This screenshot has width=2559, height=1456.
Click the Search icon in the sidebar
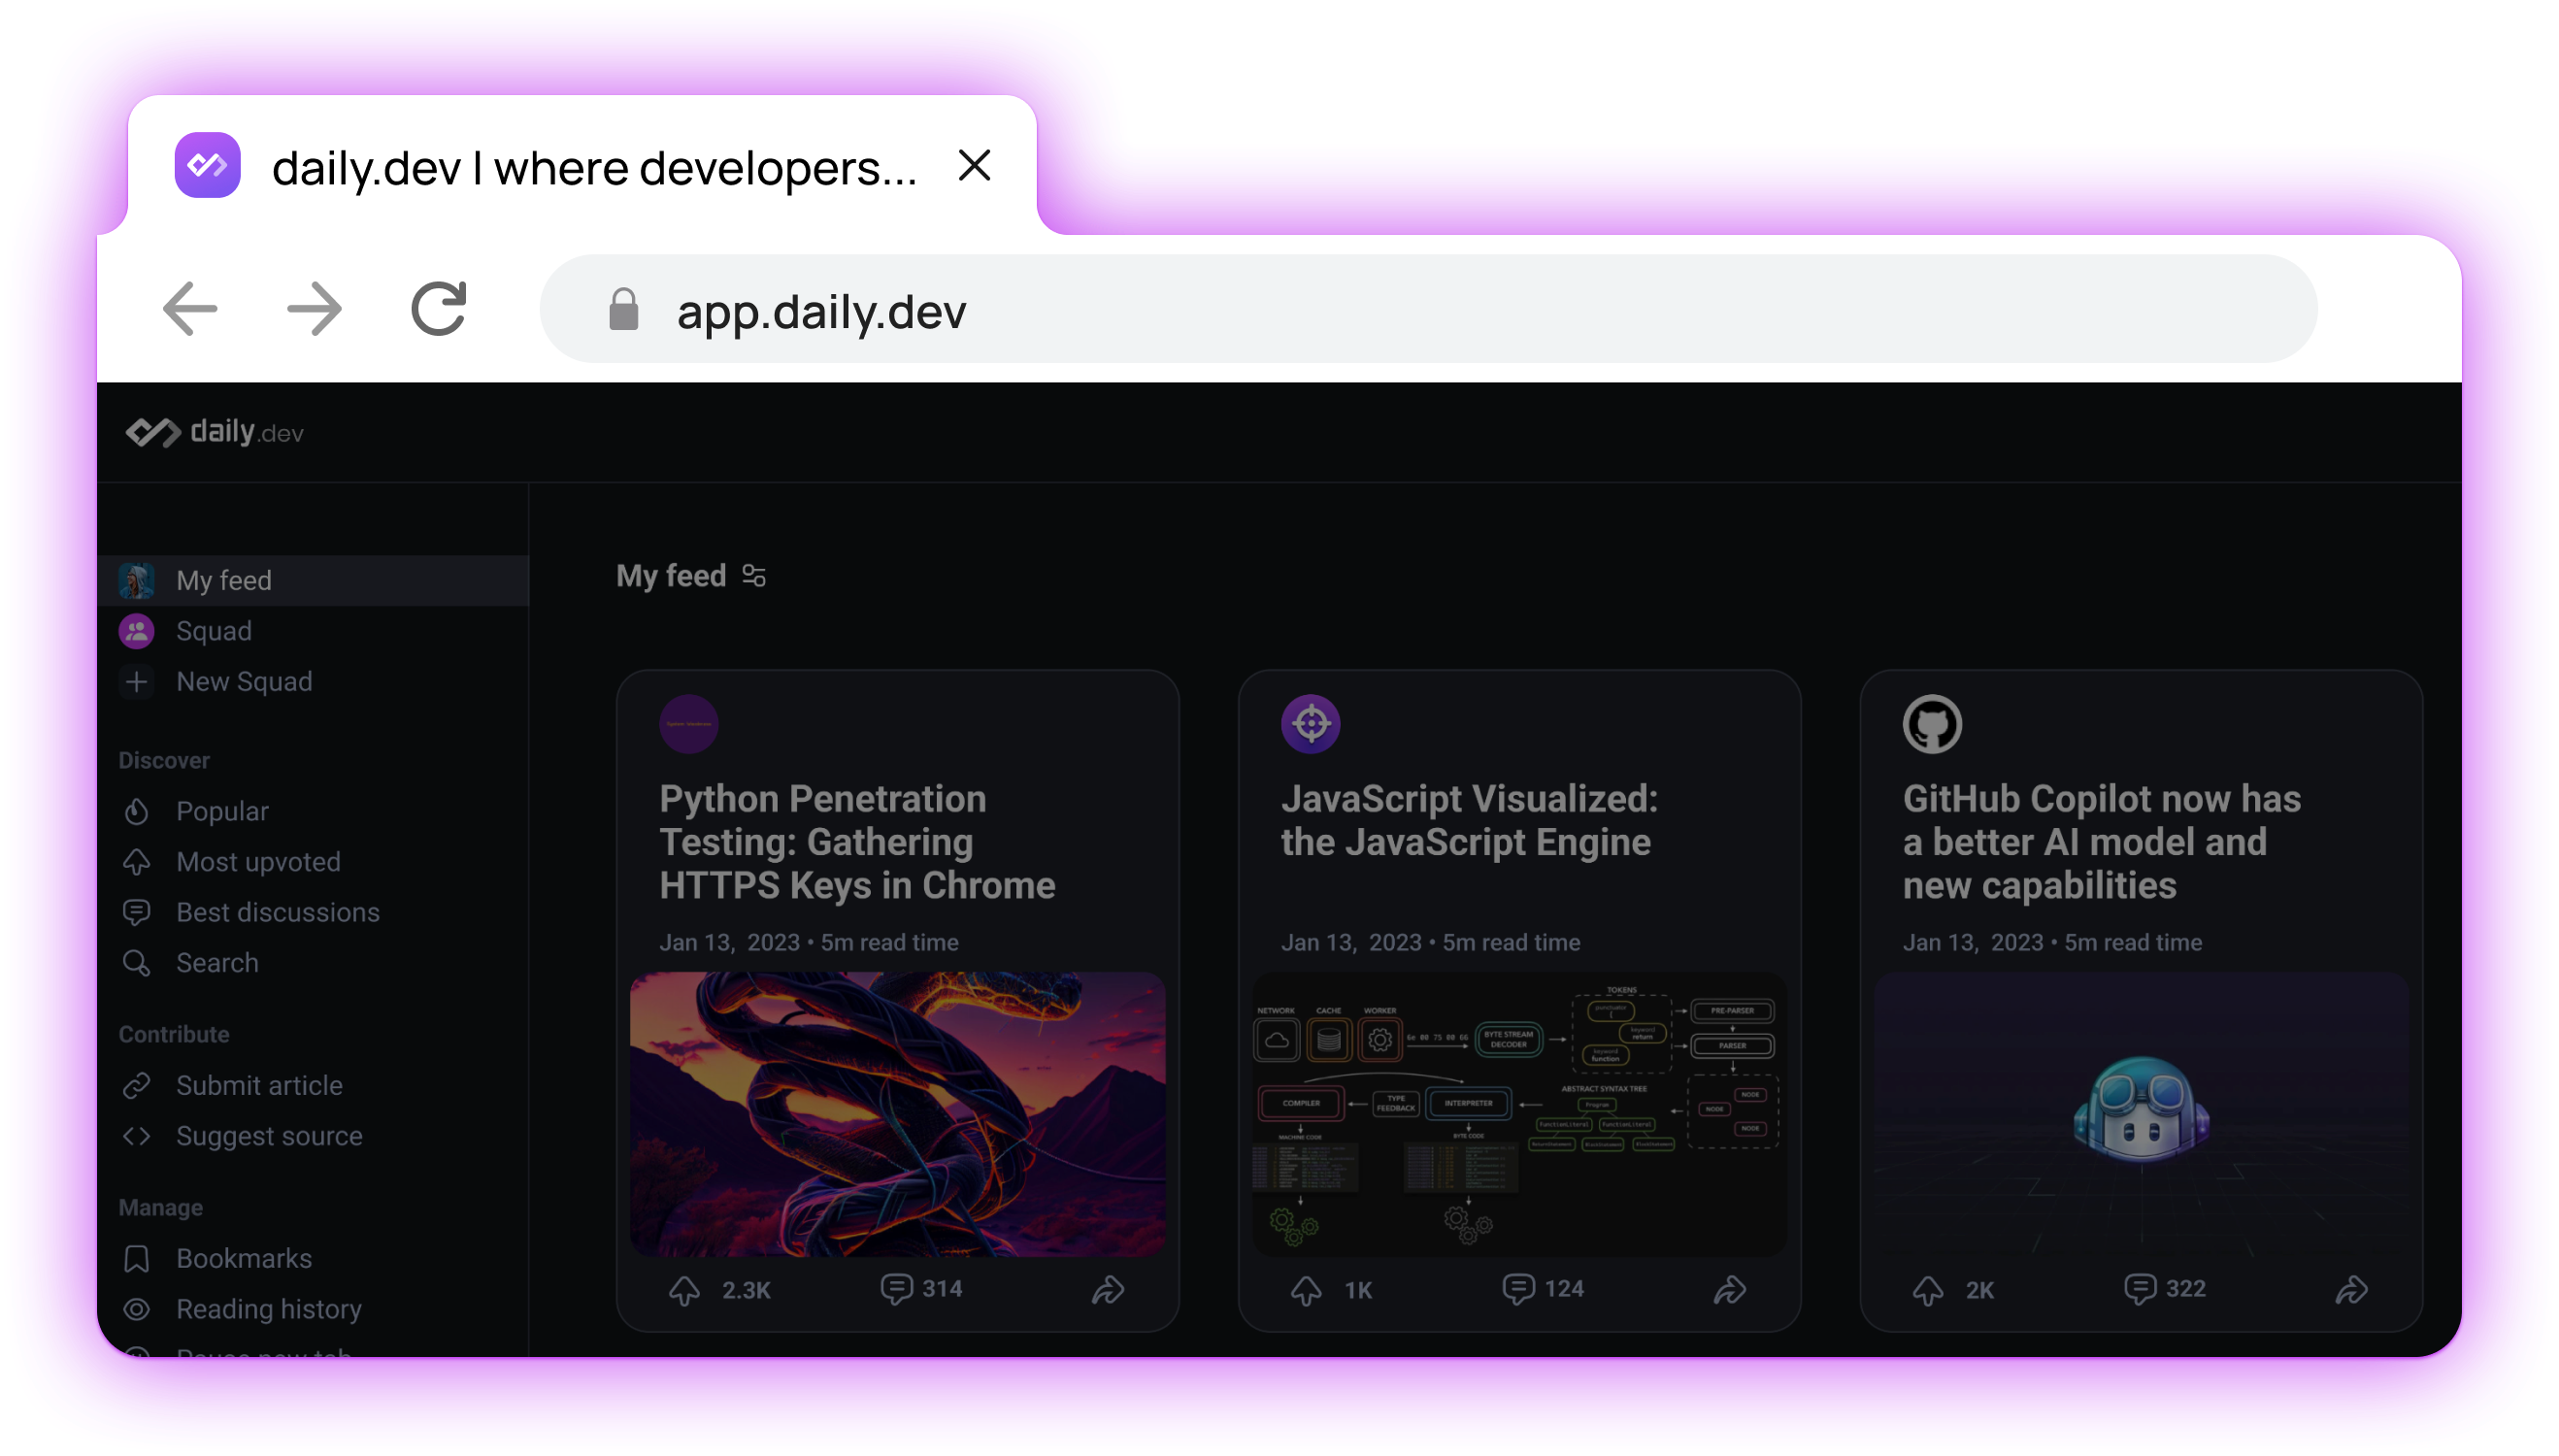coord(137,963)
